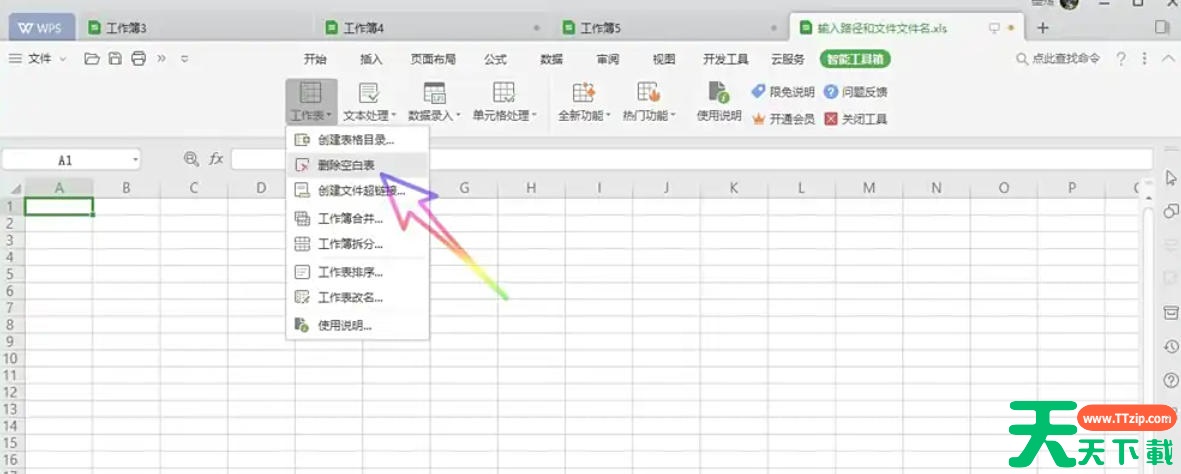The width and height of the screenshot is (1181, 474).
Task: Click the fx insert function icon
Action: (216, 159)
